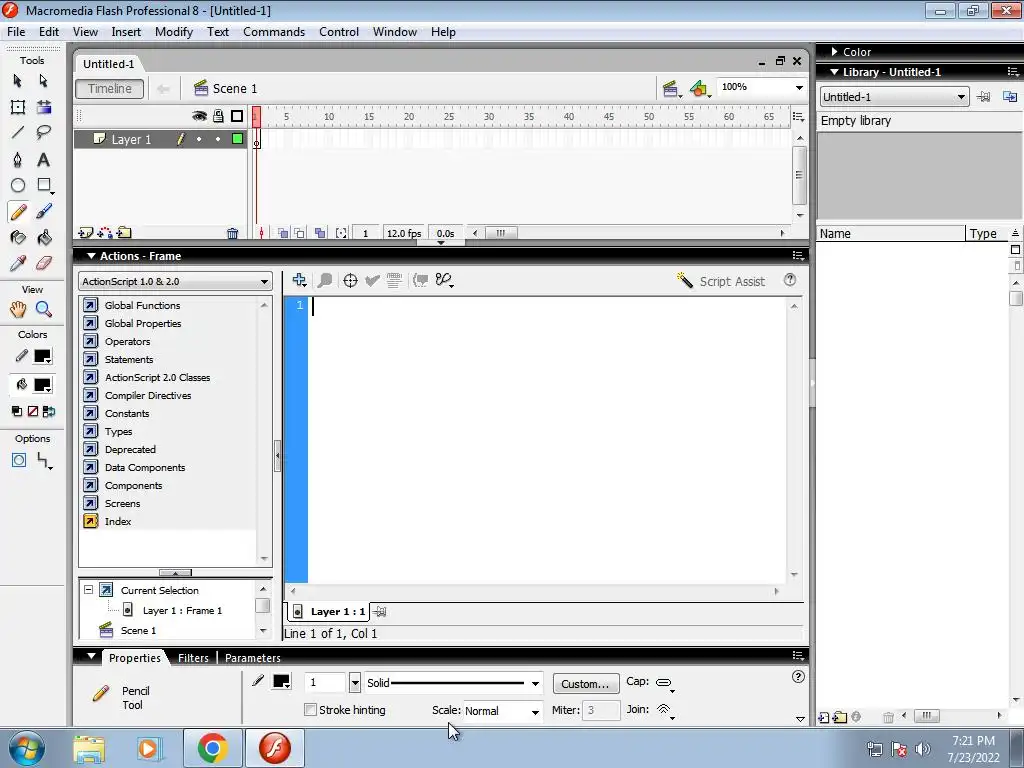The width and height of the screenshot is (1024, 768).
Task: Select the Line tool
Action: coord(18,133)
